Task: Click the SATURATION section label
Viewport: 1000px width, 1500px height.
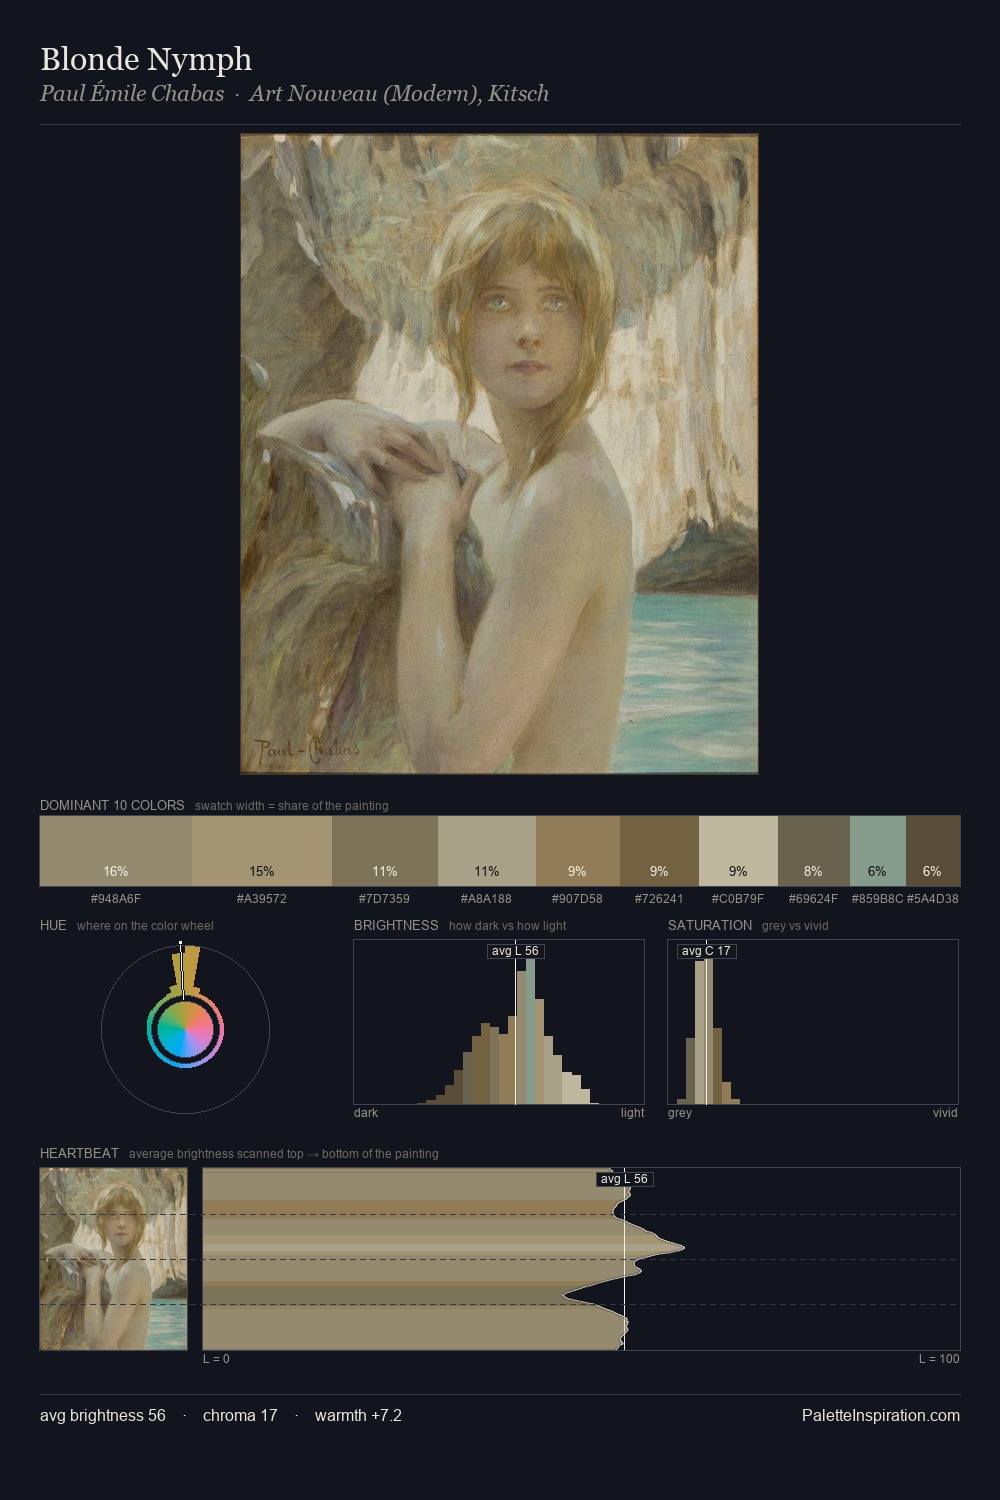Action: point(710,925)
